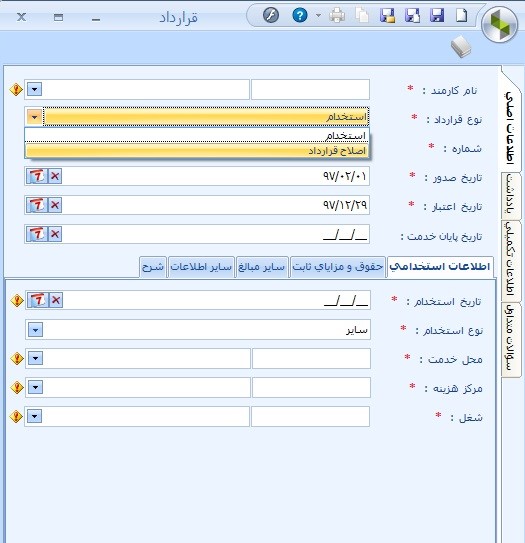
Task: Open the calendar picker for تاريخ صدور
Action: (x=37, y=176)
